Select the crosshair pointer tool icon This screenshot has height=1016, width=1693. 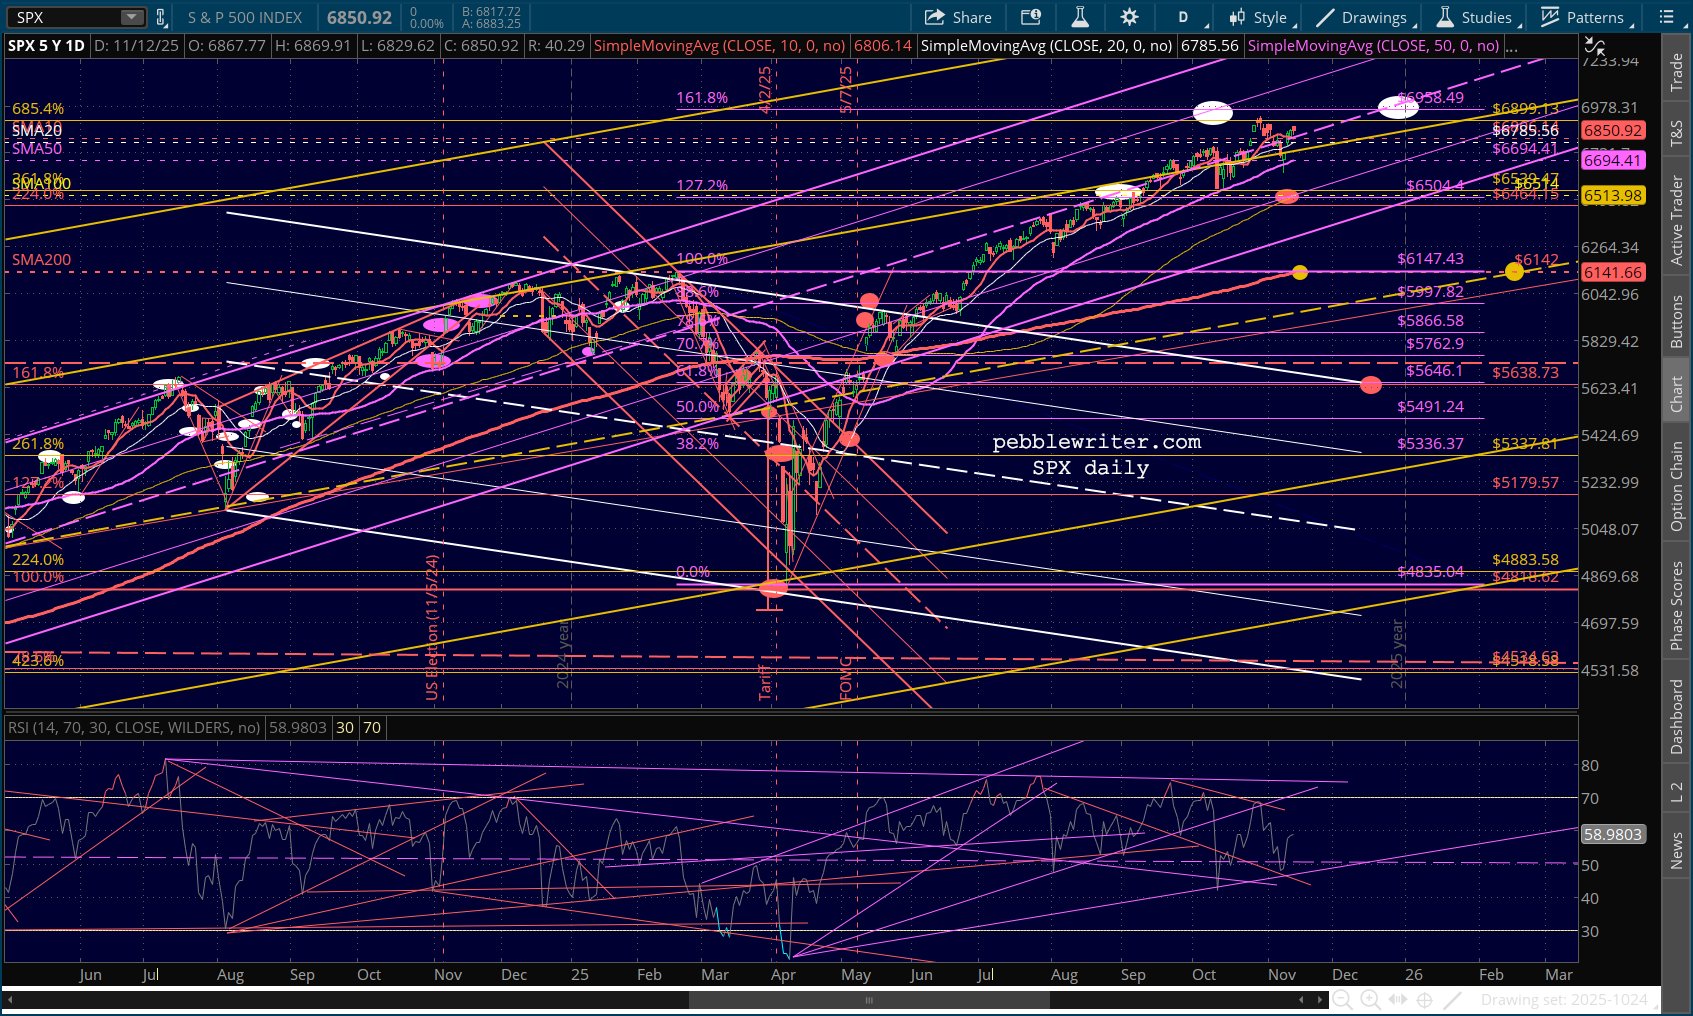tap(1425, 999)
